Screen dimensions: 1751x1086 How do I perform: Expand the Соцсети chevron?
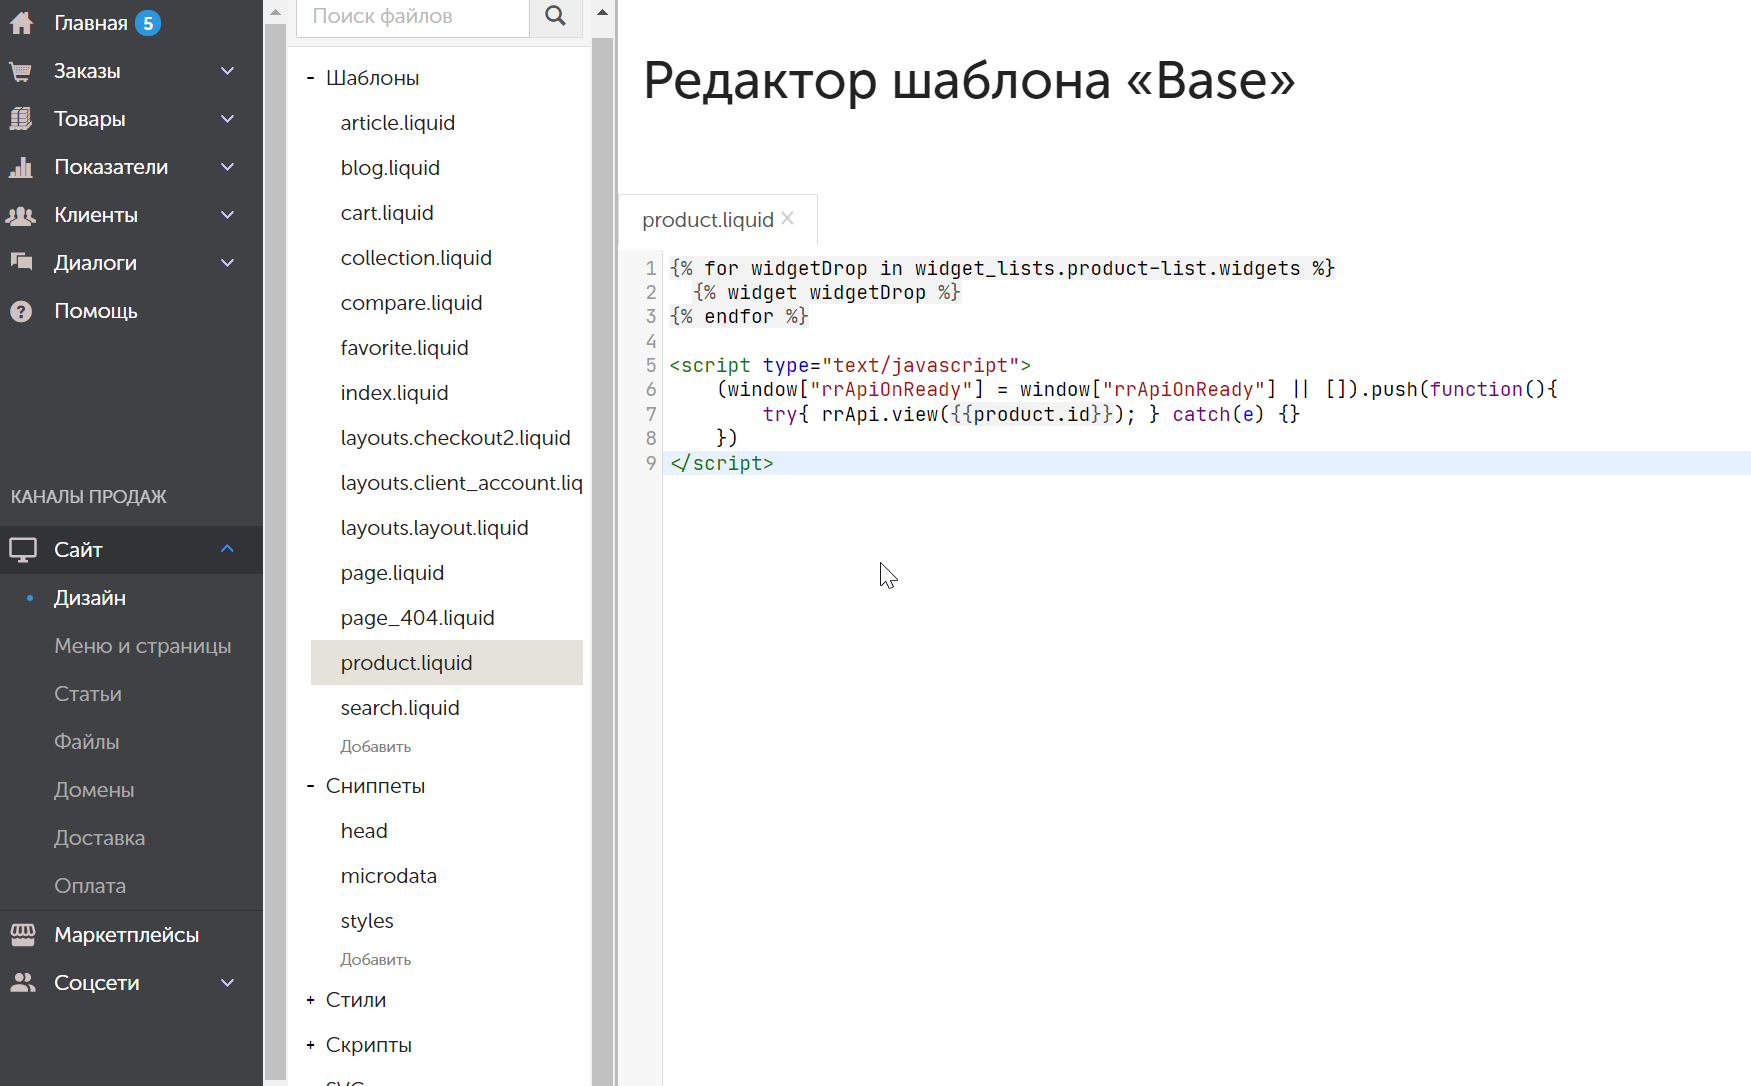tap(227, 983)
